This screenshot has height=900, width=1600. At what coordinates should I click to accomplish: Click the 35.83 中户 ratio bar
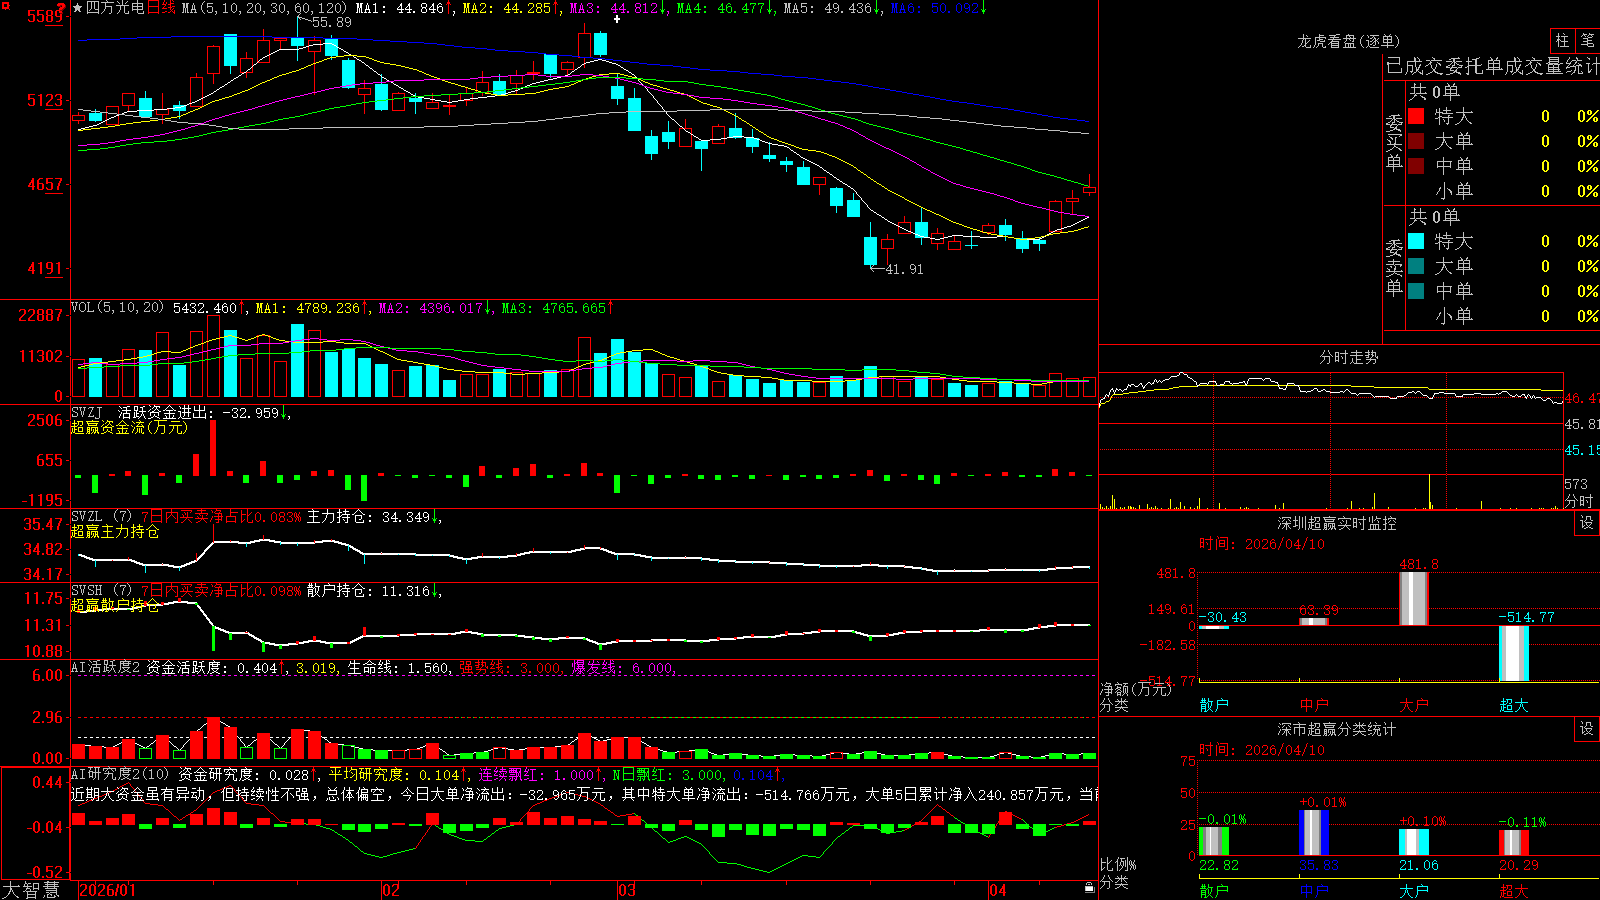(x=1314, y=832)
